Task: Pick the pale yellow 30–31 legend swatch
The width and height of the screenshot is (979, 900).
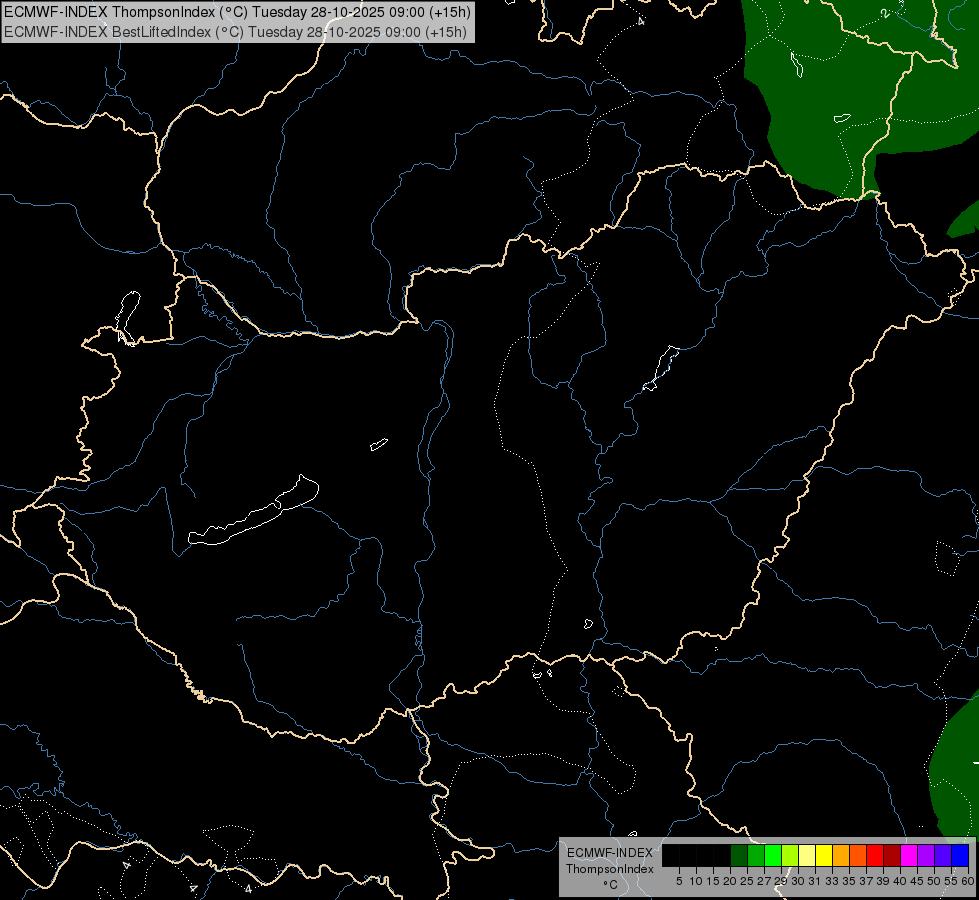Action: (x=807, y=855)
